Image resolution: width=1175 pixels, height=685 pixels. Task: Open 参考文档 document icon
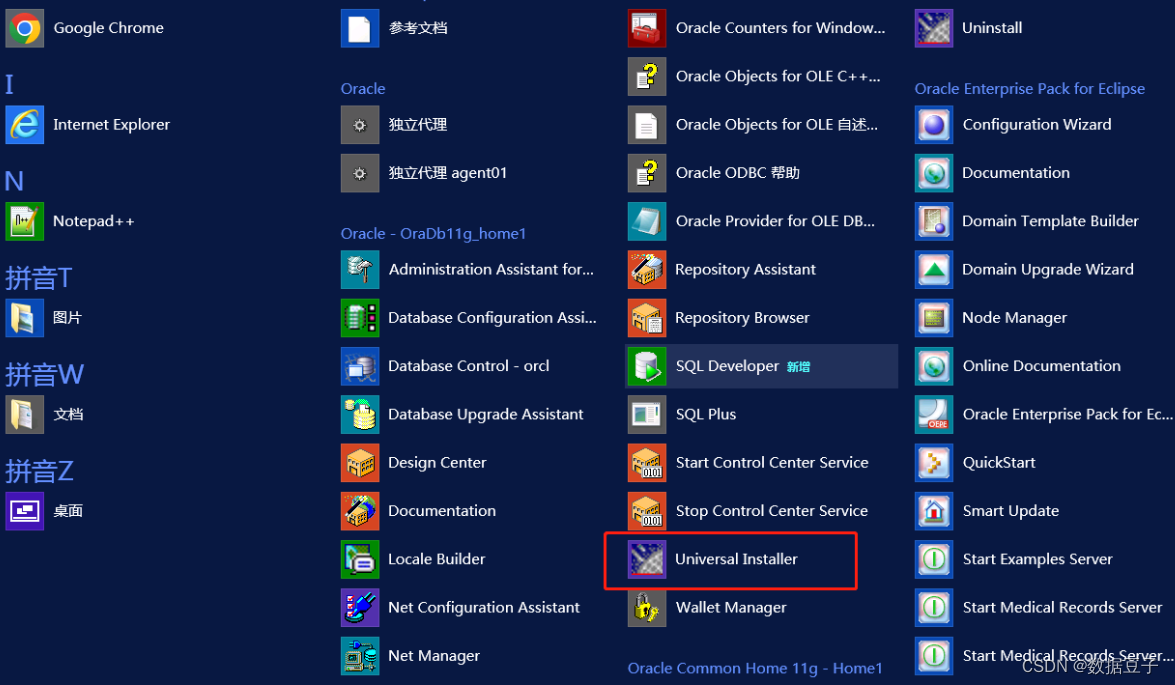tap(360, 28)
